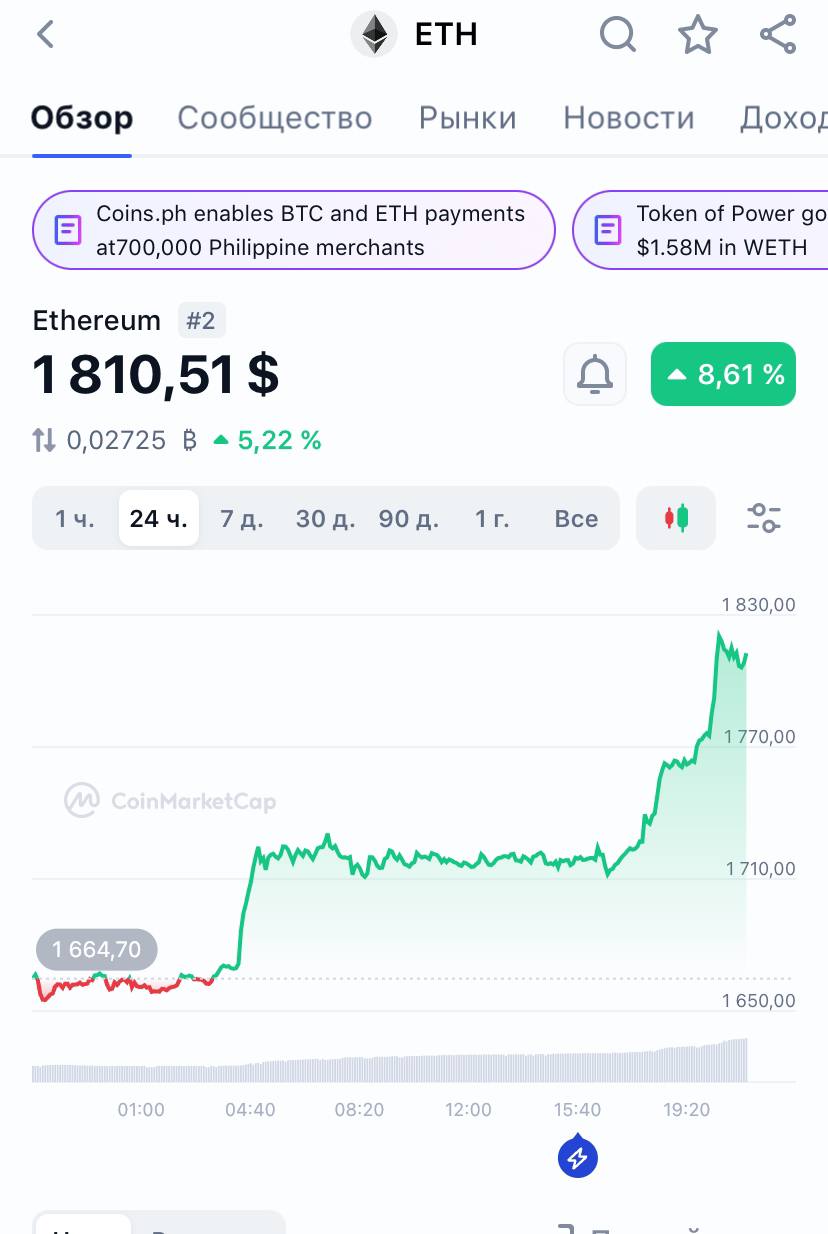Switch to the candlestick chart view
Viewport: 828px width, 1234px height.
click(x=676, y=518)
